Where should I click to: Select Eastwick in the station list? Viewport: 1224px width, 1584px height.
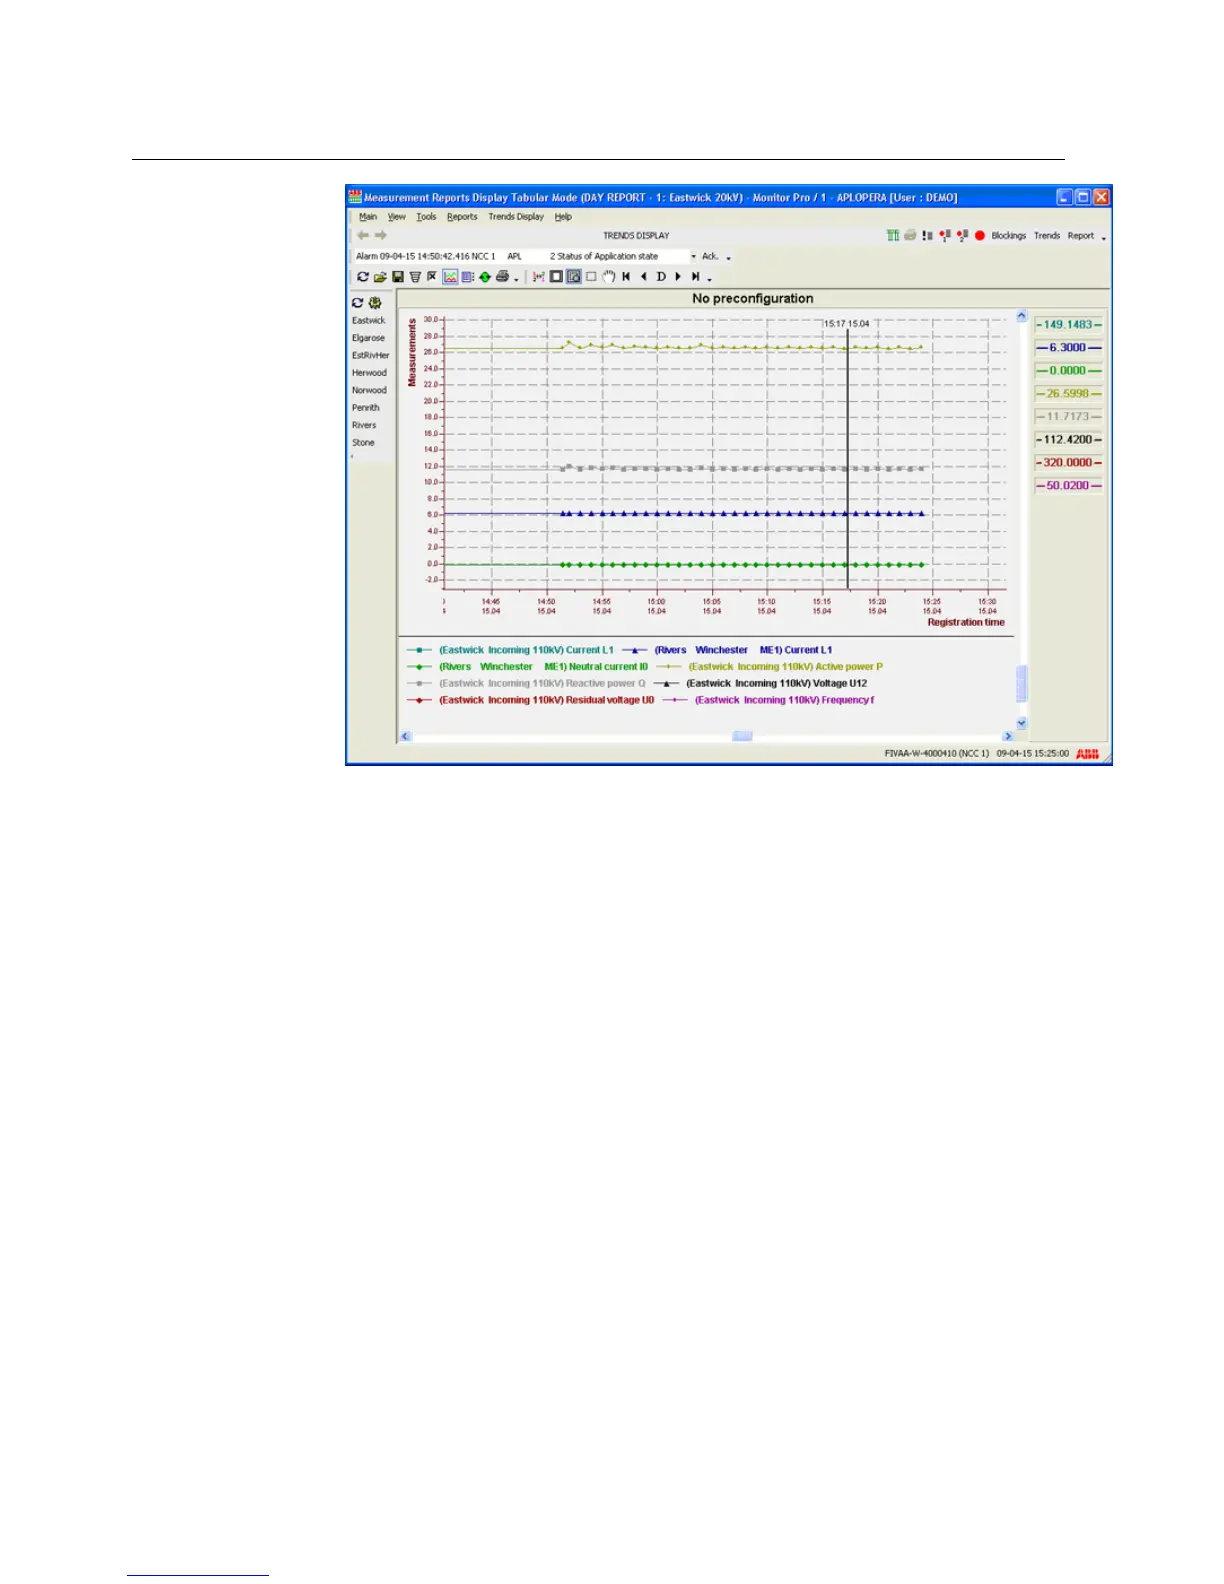click(368, 321)
